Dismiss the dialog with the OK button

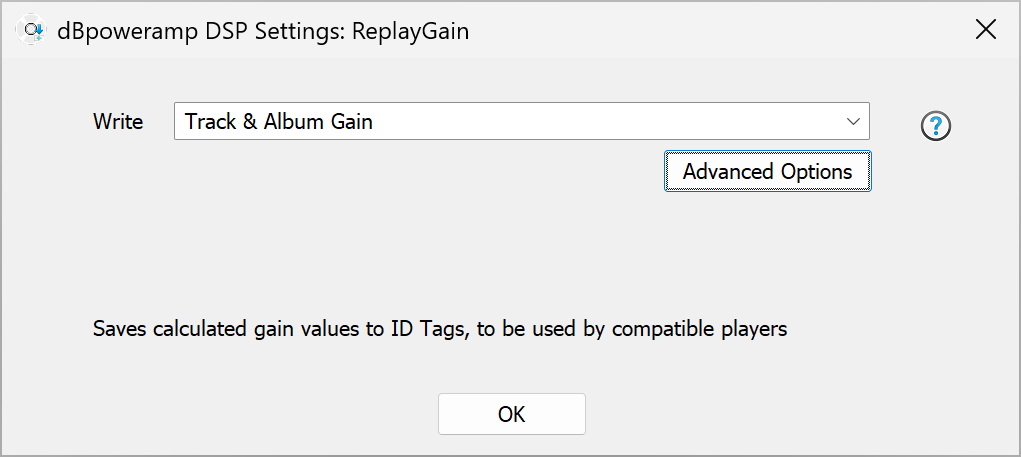tap(511, 414)
